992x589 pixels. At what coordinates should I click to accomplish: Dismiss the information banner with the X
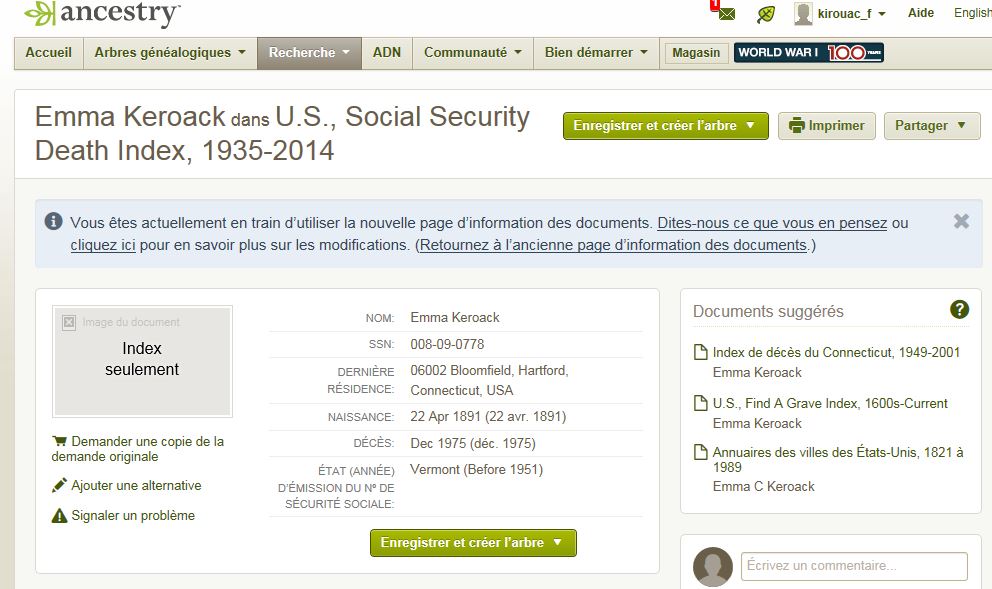coord(961,221)
